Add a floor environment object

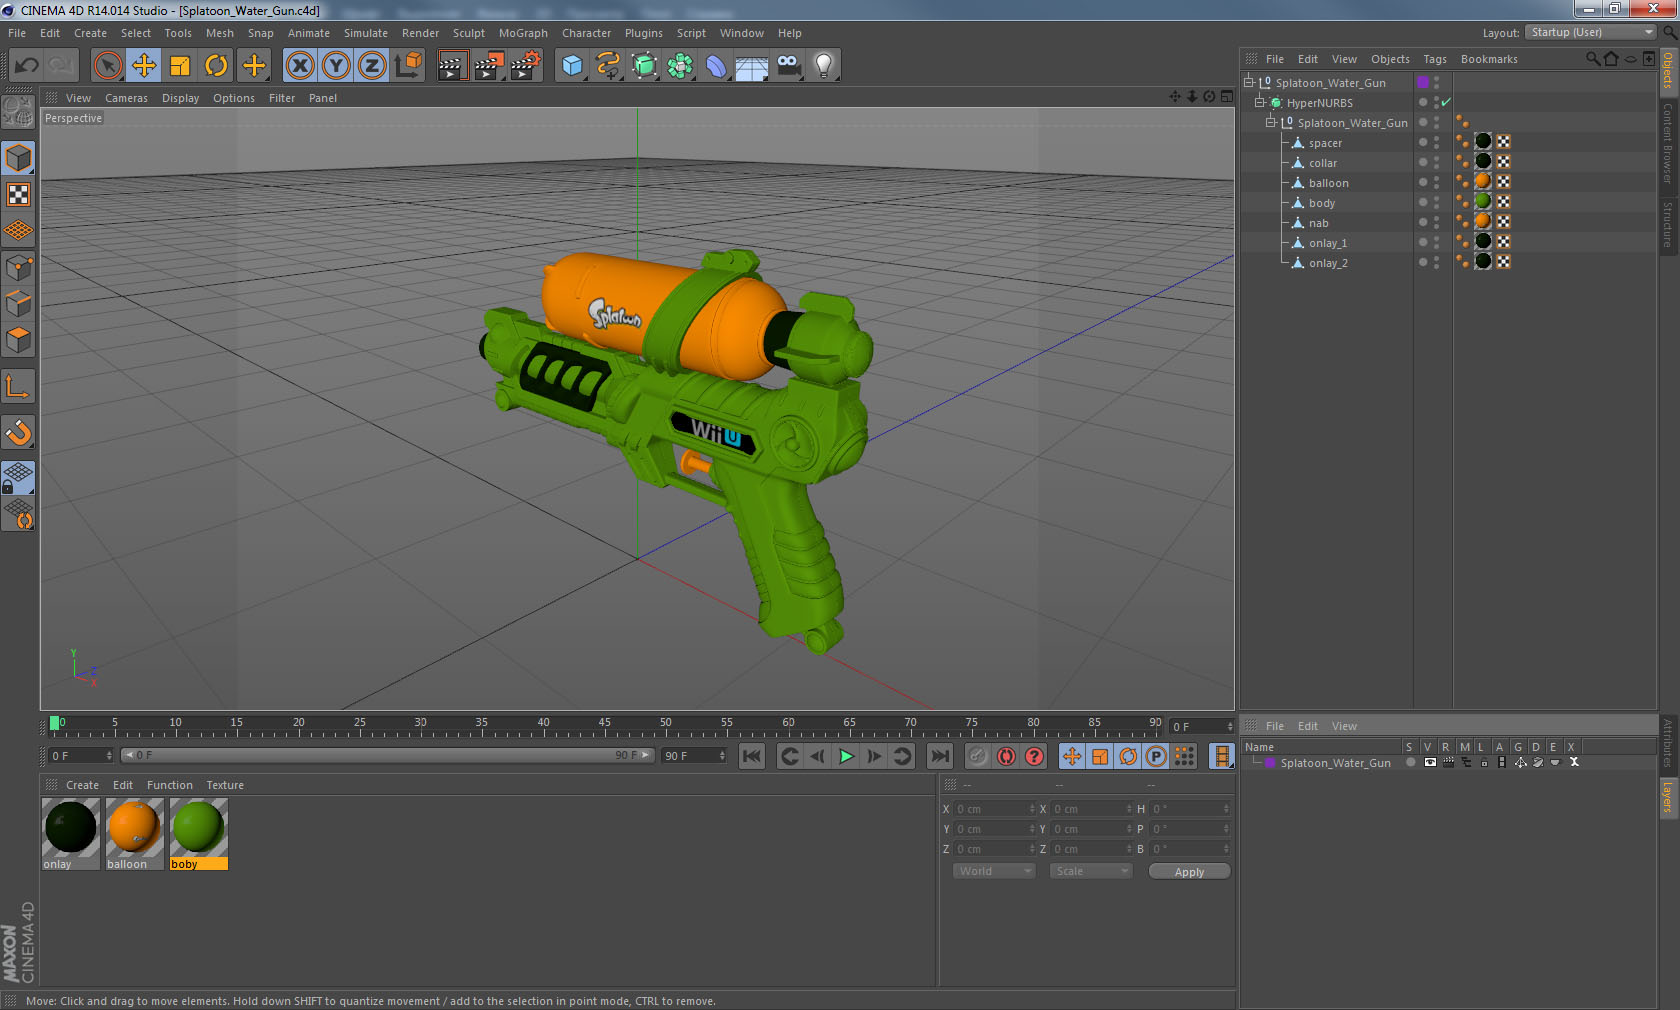click(752, 66)
